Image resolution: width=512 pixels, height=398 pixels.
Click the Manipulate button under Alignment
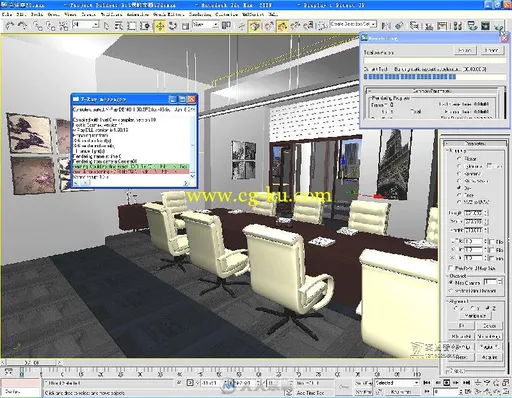point(476,316)
